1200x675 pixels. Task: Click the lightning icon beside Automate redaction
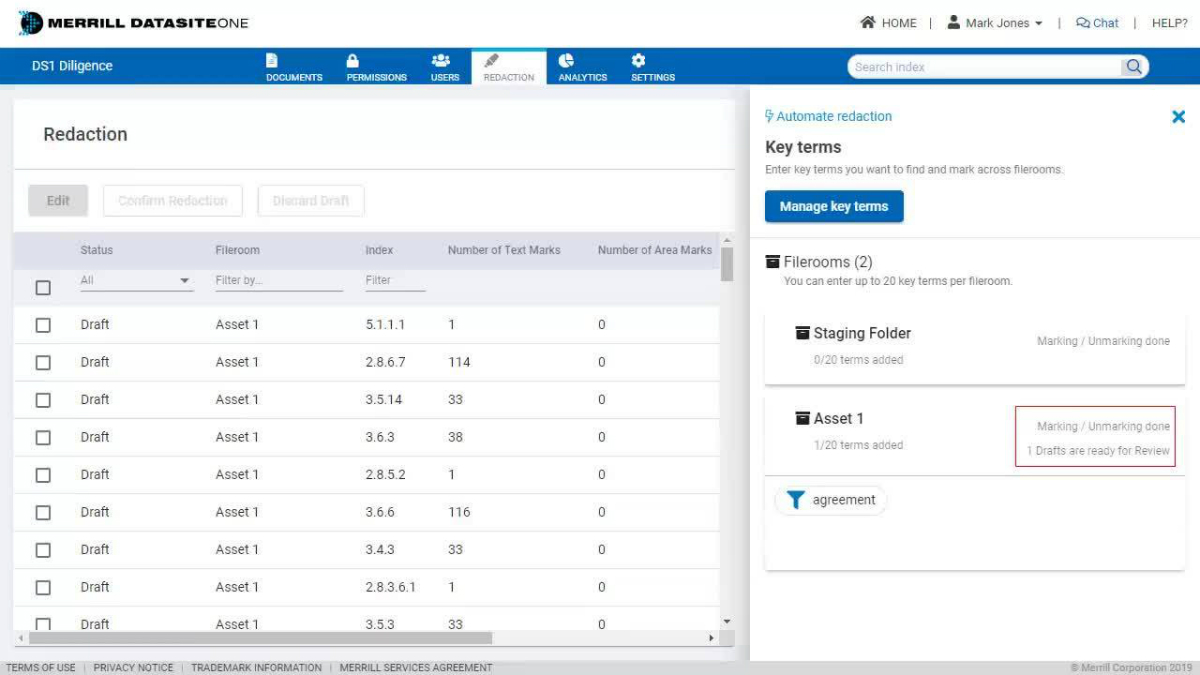tap(769, 116)
